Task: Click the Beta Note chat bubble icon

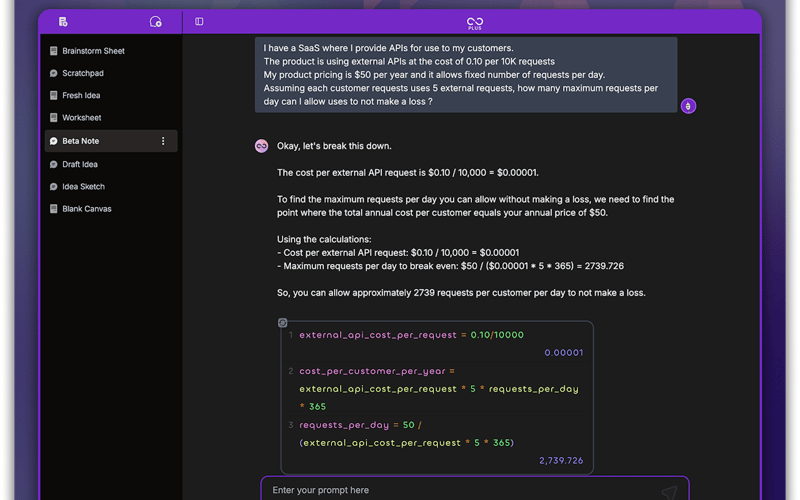Action: click(x=54, y=141)
